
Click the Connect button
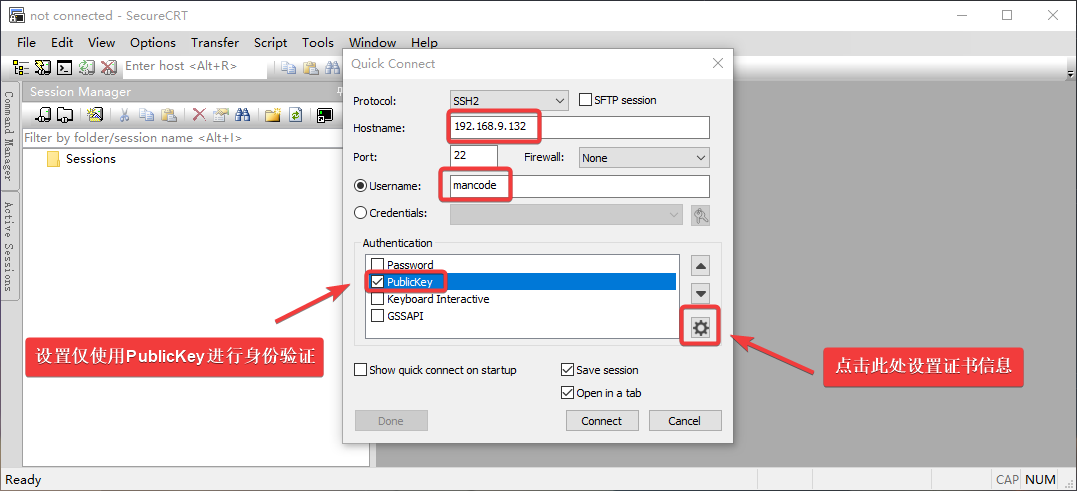pyautogui.click(x=601, y=421)
